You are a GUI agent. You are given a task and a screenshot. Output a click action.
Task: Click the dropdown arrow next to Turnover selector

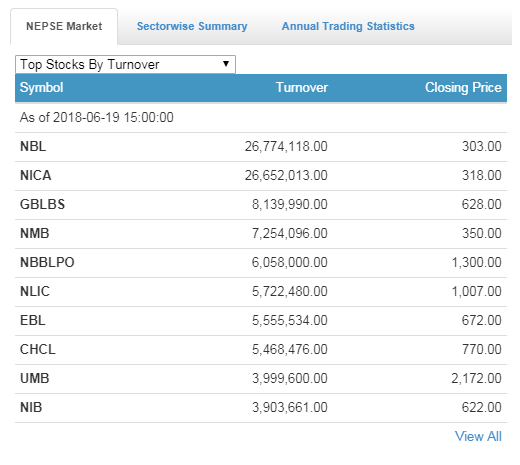[x=226, y=64]
